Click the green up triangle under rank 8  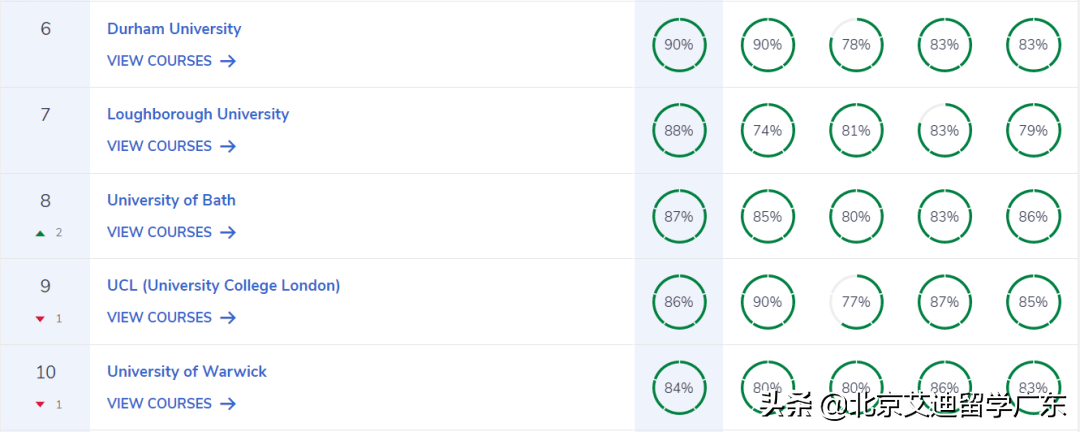click(x=40, y=233)
